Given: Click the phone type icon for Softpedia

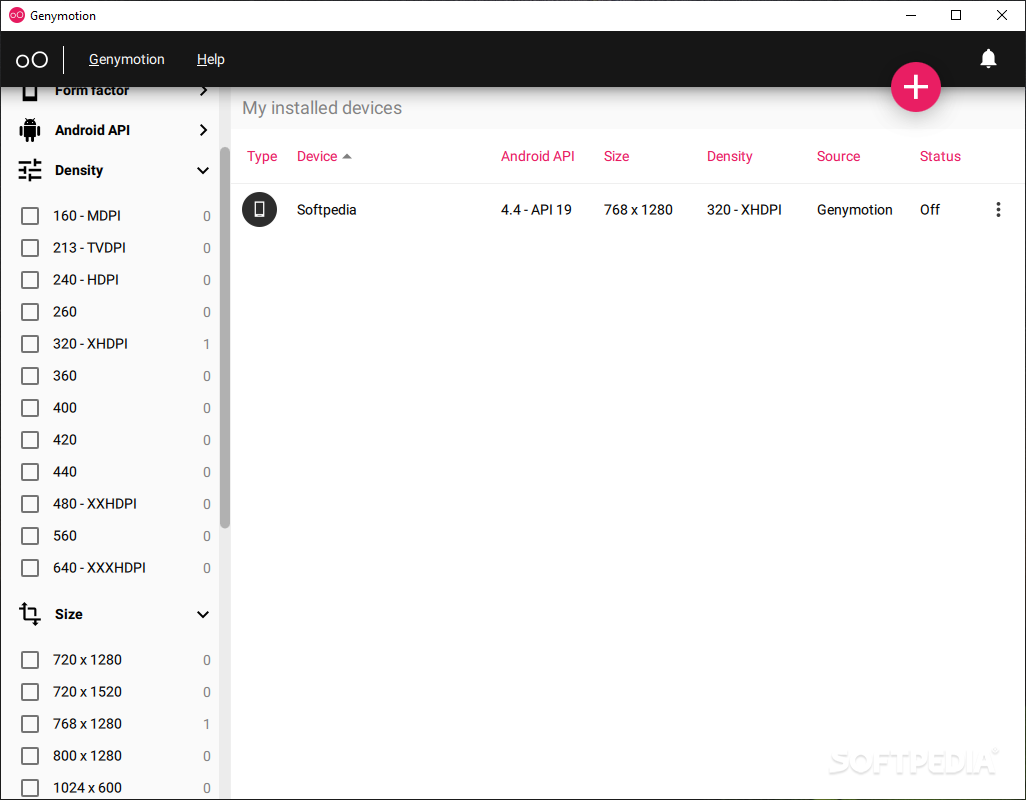Looking at the screenshot, I should pos(260,209).
